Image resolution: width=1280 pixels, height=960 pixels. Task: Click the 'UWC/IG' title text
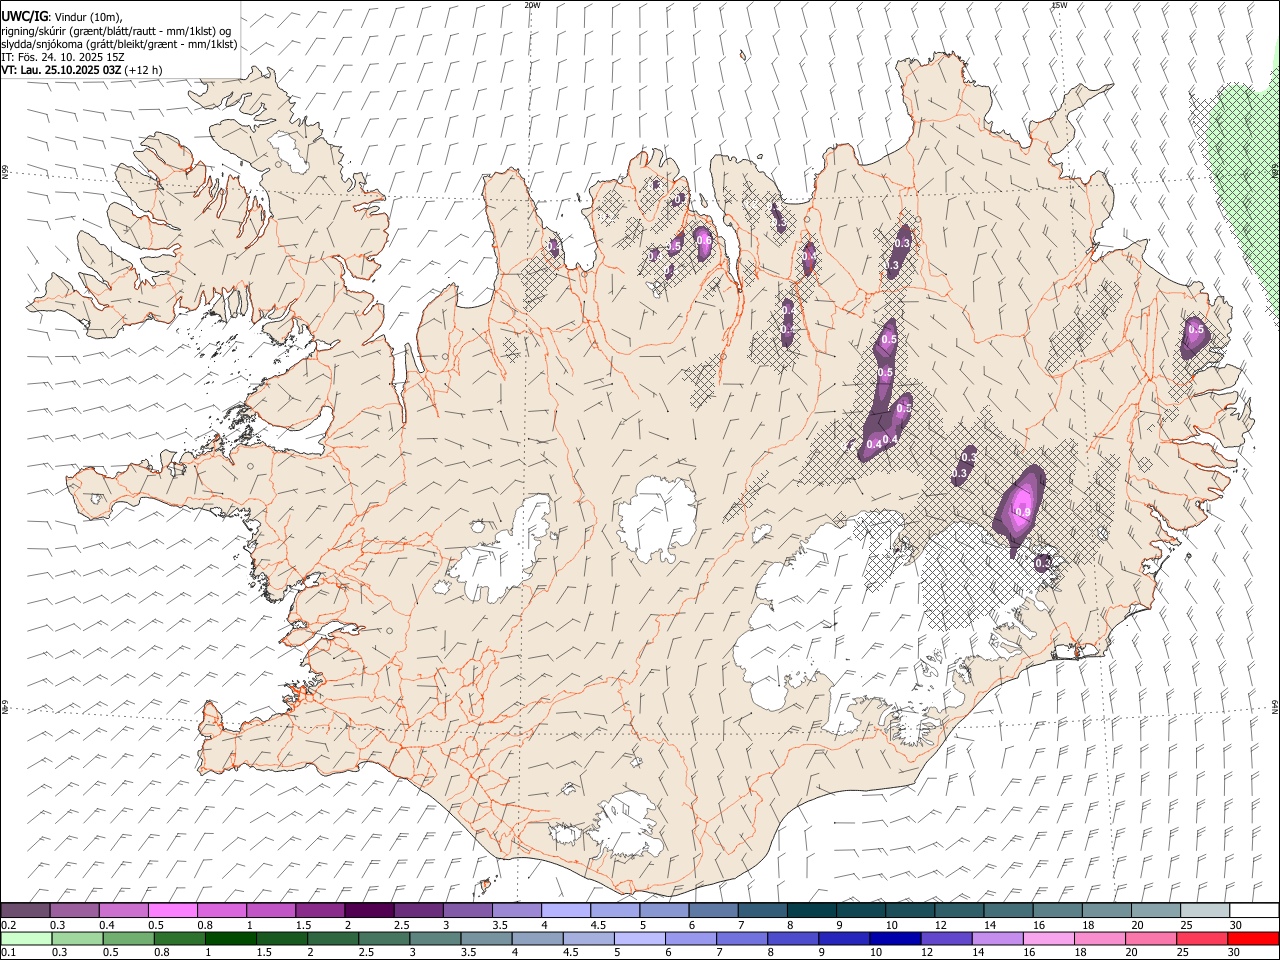pyautogui.click(x=23, y=16)
